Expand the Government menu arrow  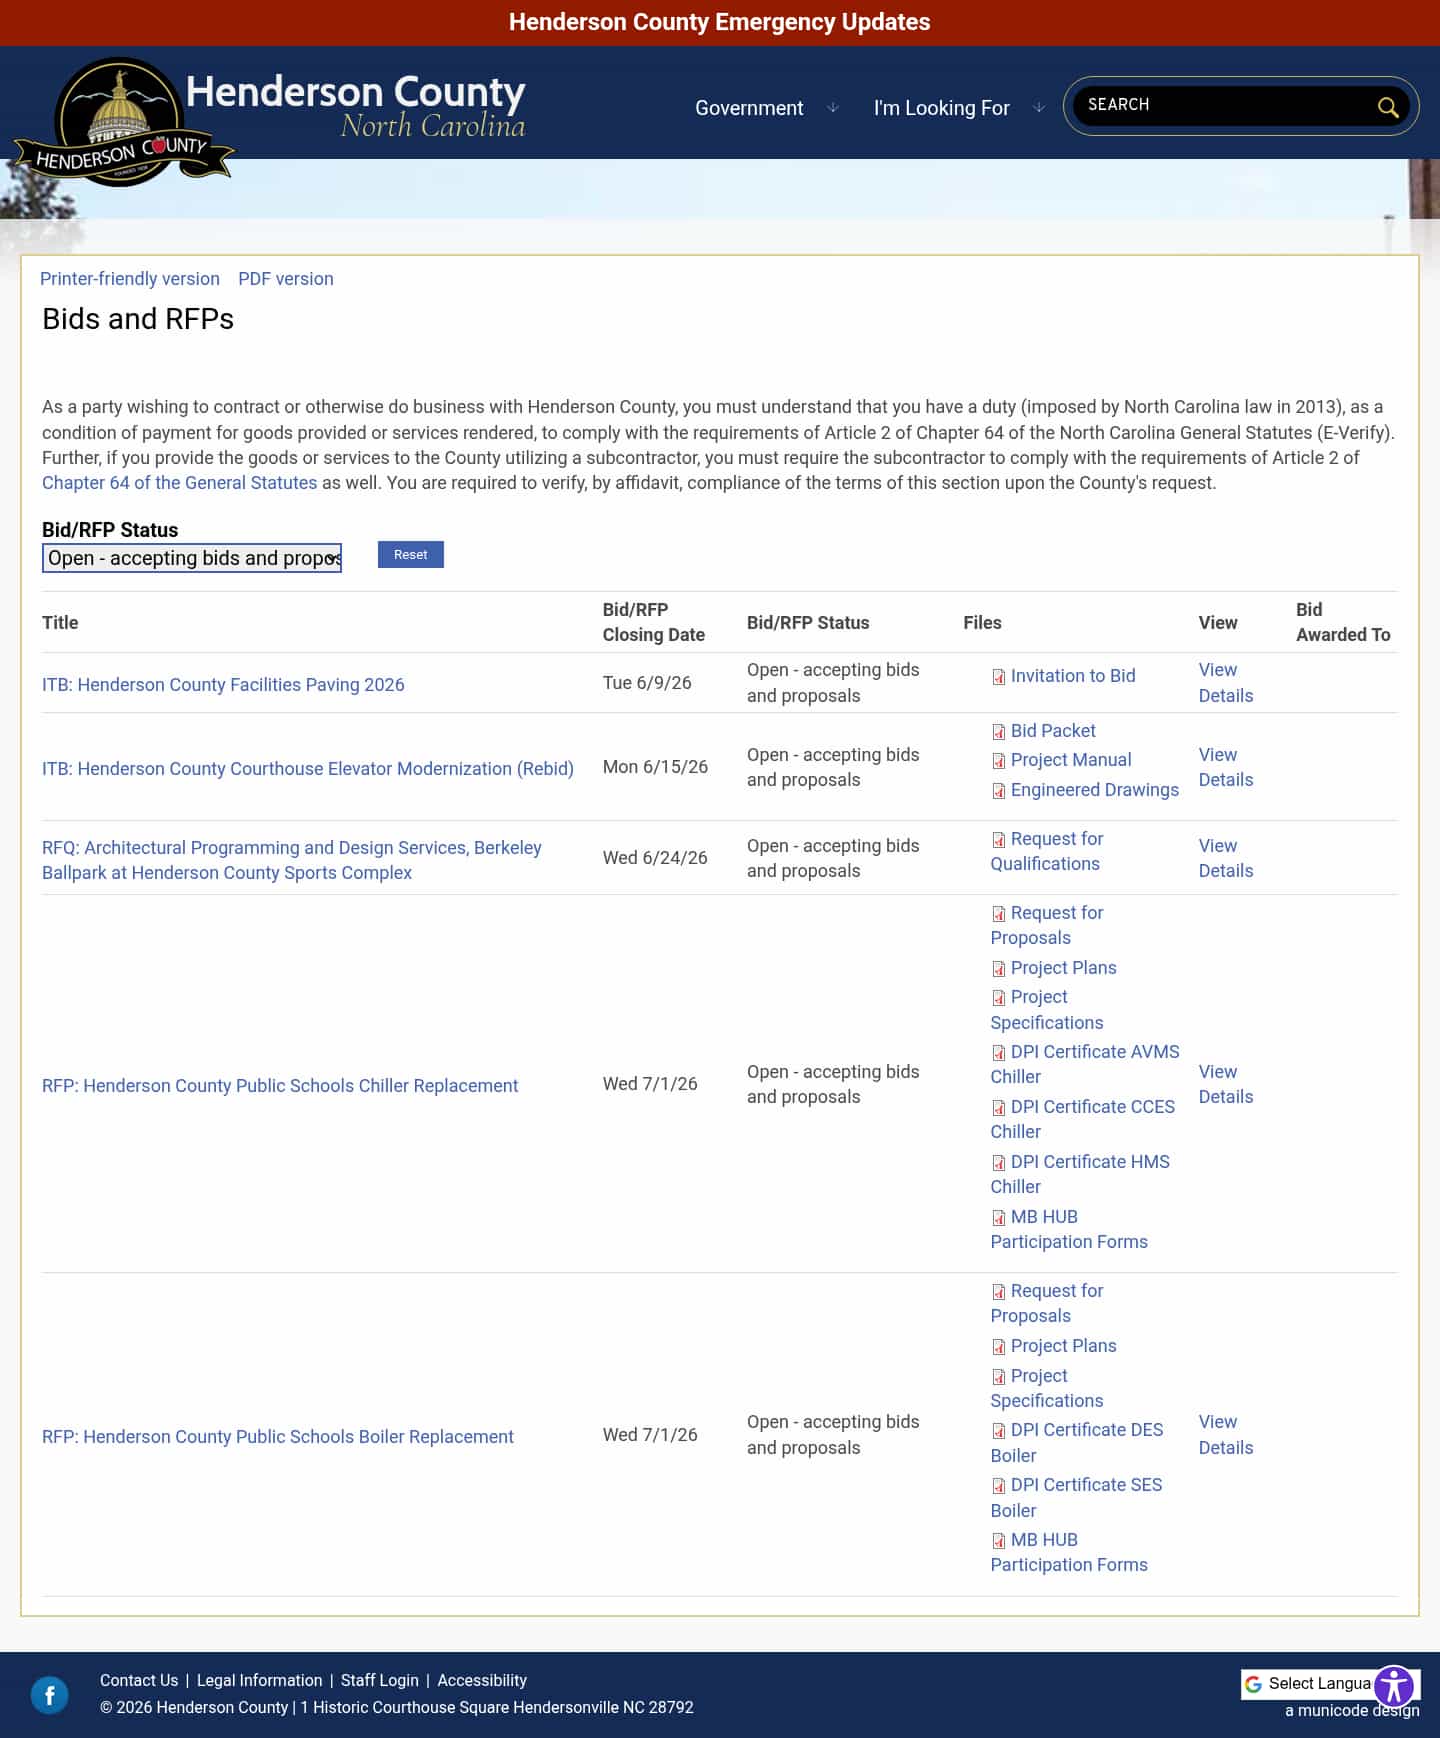click(832, 108)
